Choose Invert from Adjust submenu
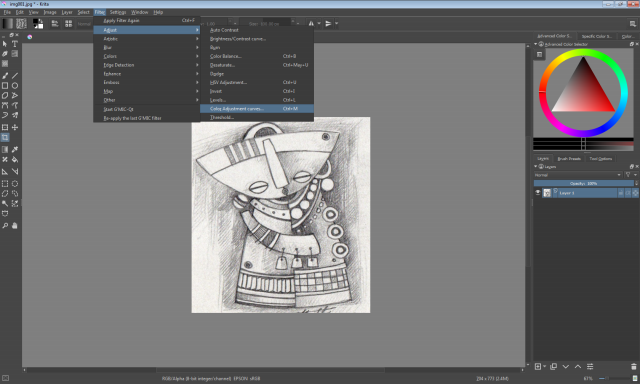This screenshot has width=640, height=384. pyautogui.click(x=257, y=91)
